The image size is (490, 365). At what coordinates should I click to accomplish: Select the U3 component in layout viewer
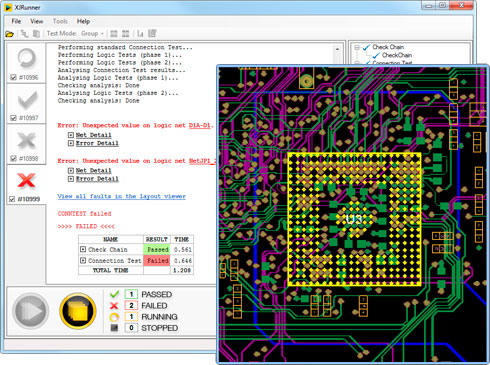(354, 219)
